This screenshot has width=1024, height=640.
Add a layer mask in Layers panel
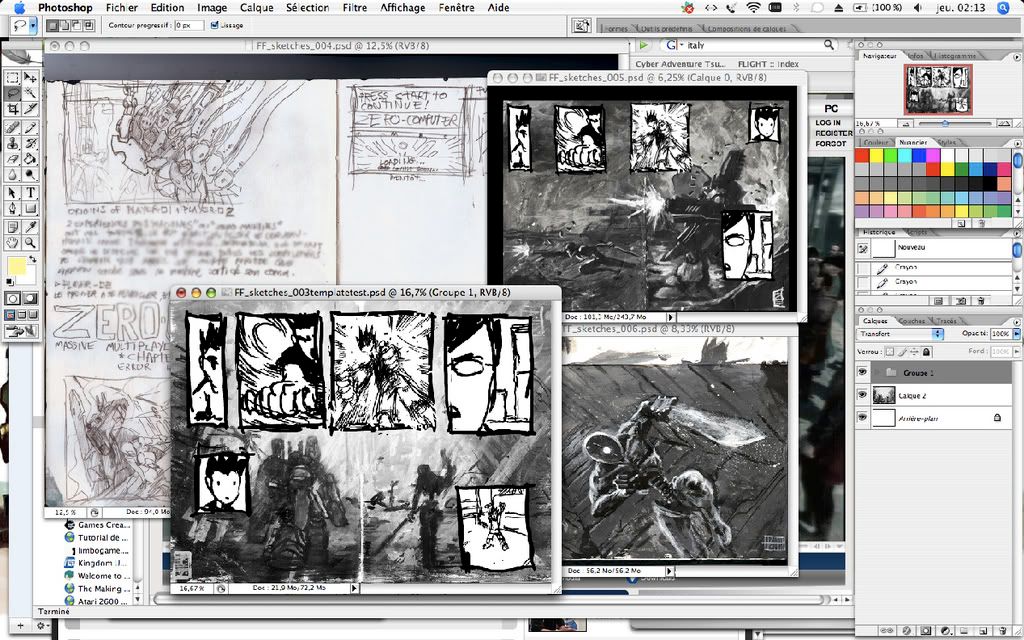click(x=925, y=631)
